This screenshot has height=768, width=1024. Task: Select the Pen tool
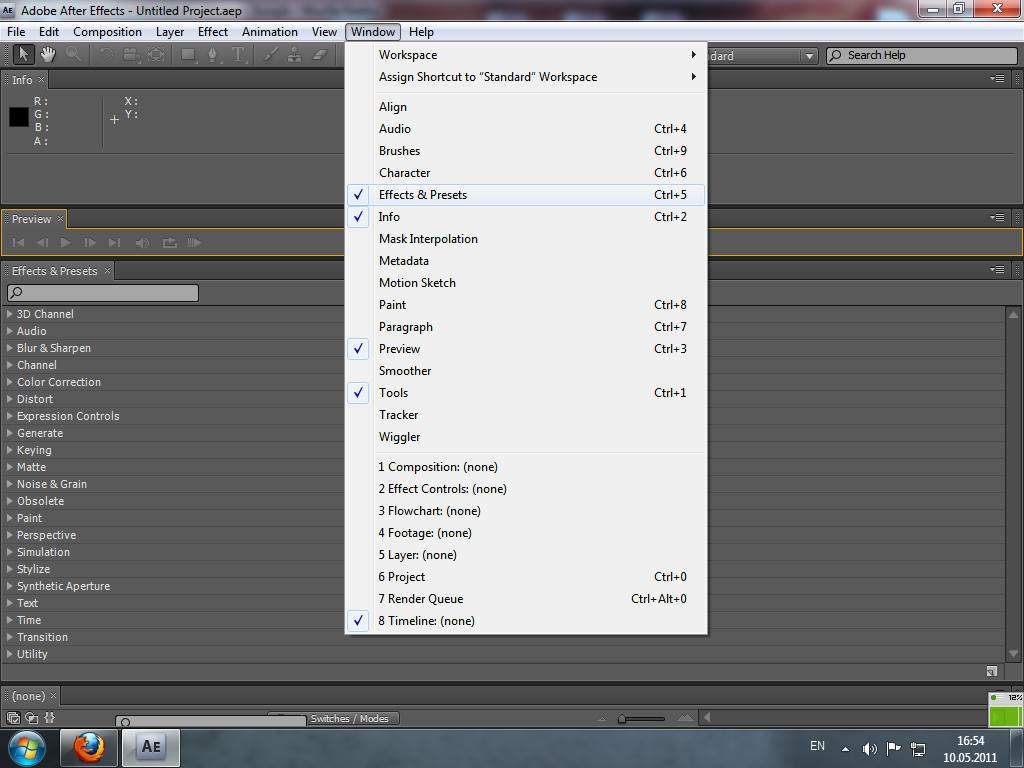pyautogui.click(x=213, y=55)
